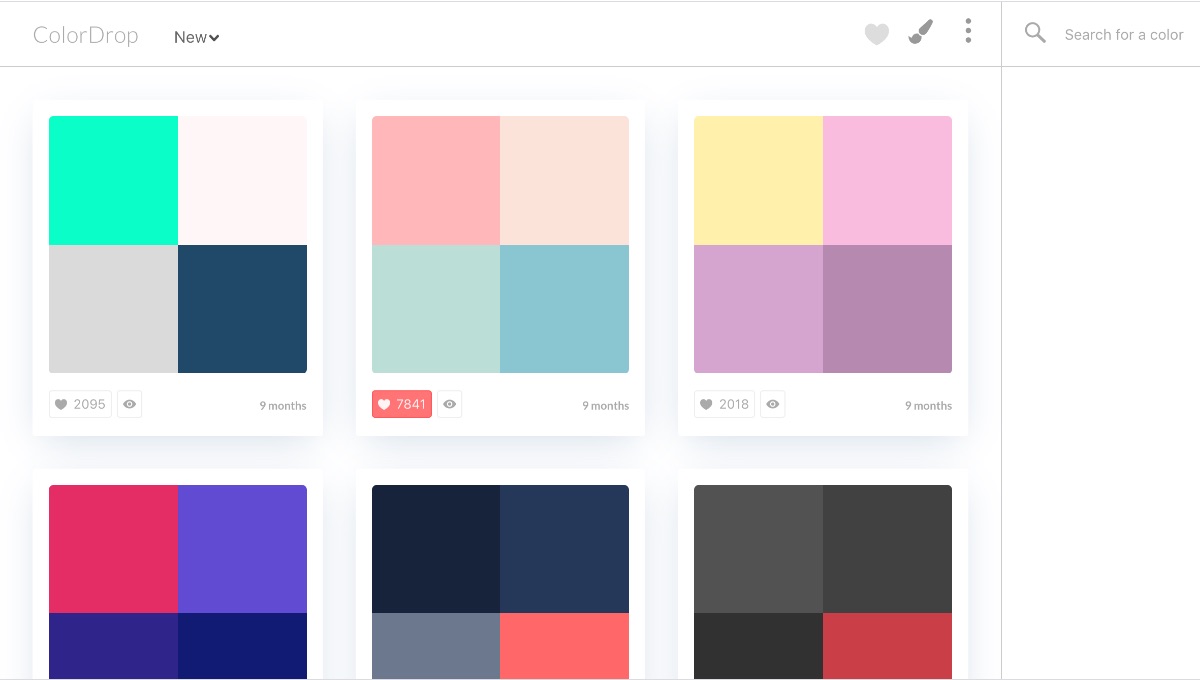Like the palette with 2018 hearts

725,404
